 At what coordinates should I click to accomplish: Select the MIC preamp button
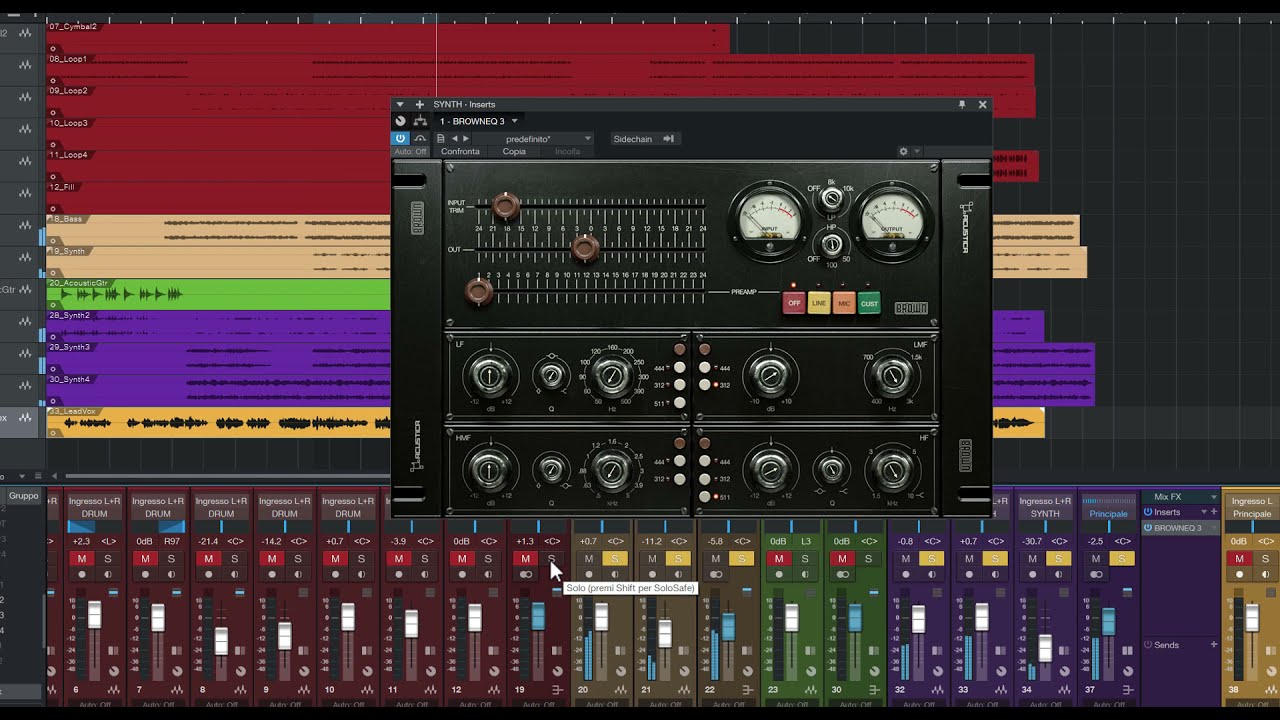(x=844, y=303)
